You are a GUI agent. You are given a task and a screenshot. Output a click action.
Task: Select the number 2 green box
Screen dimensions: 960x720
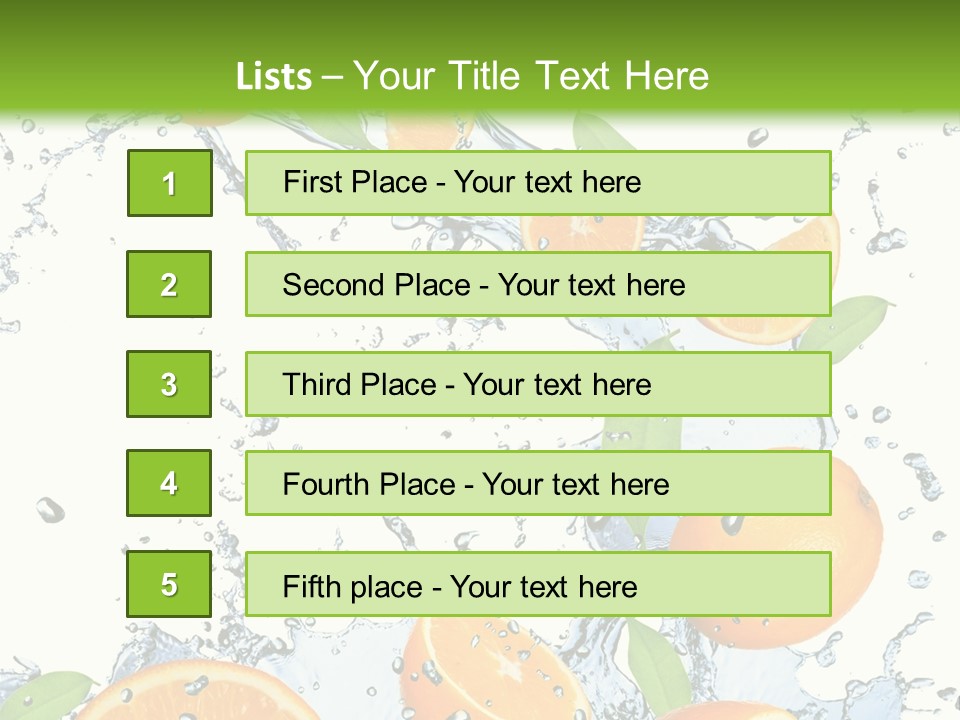pyautogui.click(x=169, y=284)
